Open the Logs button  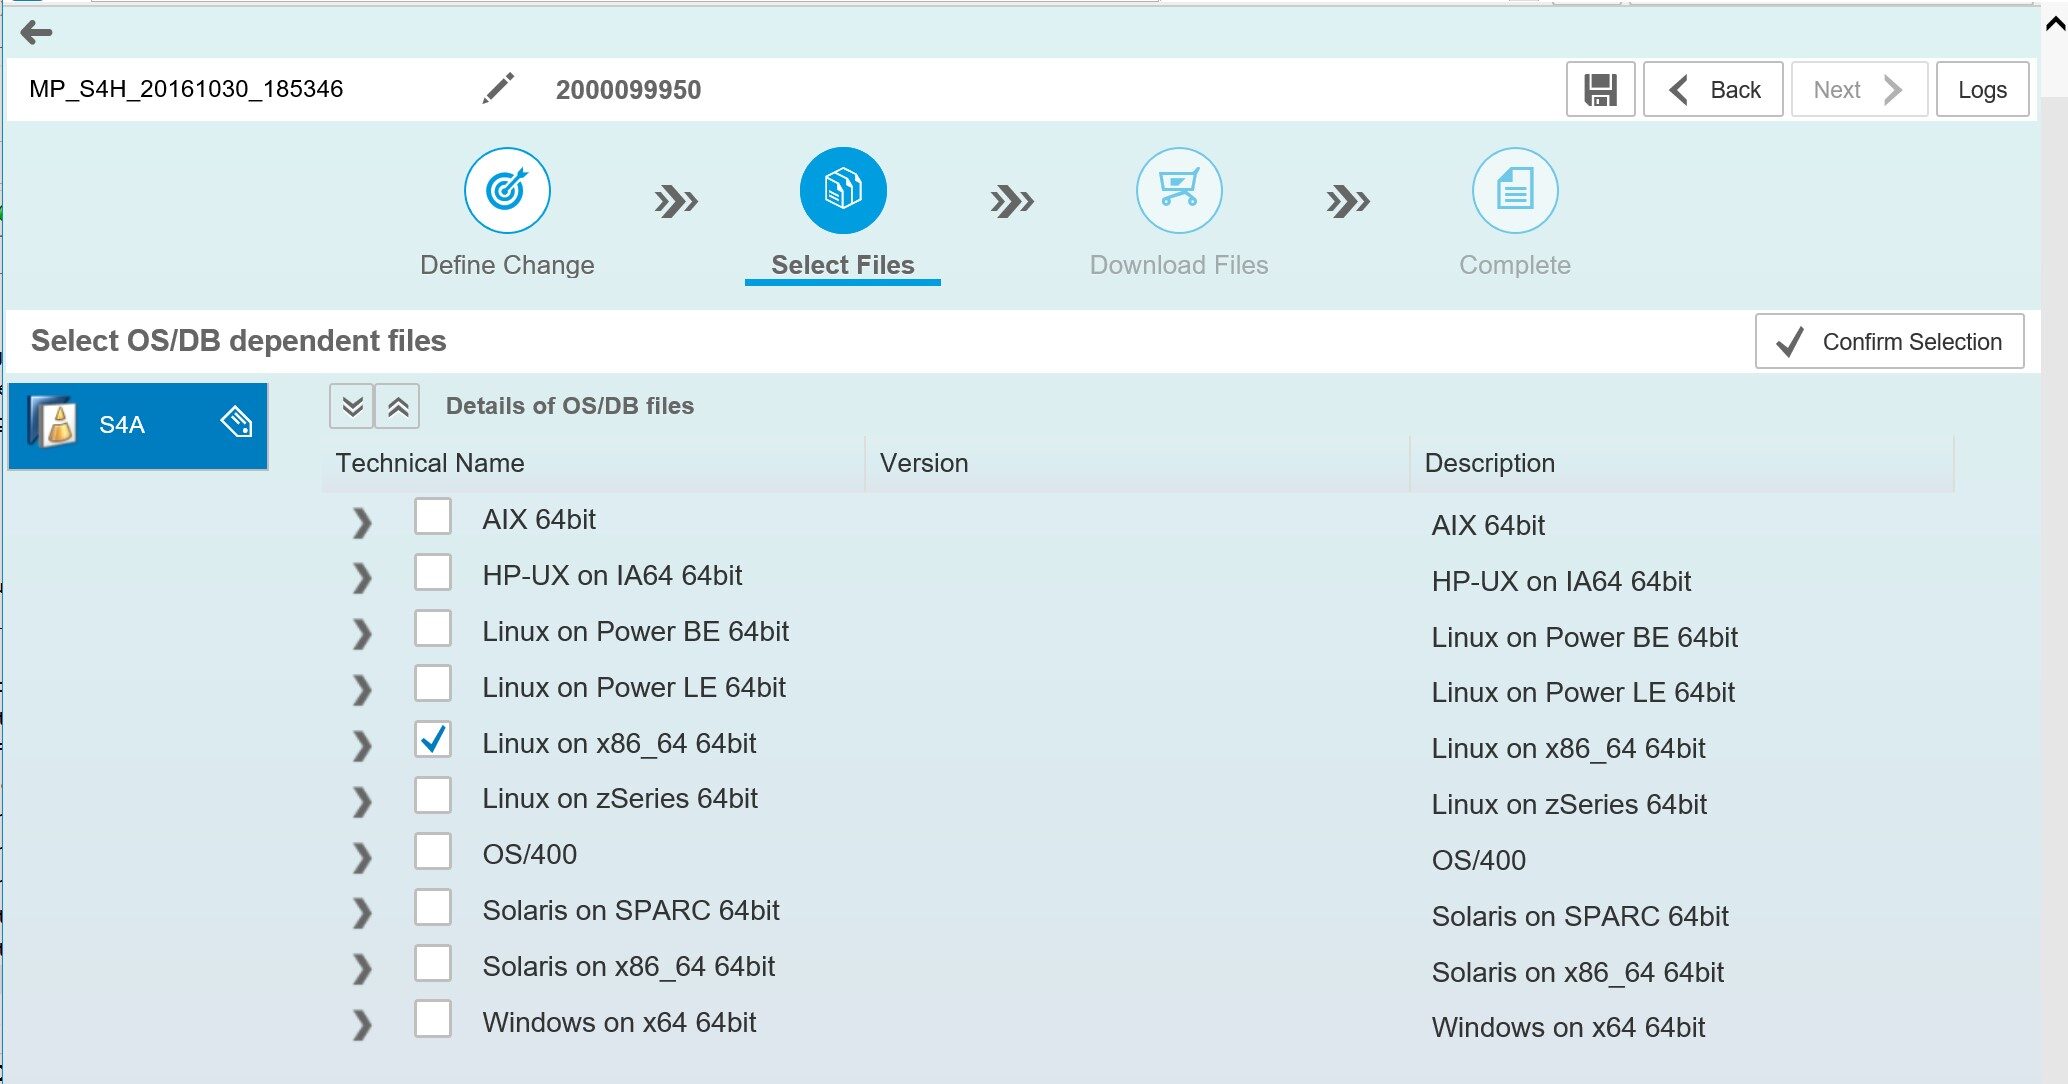pos(1981,90)
